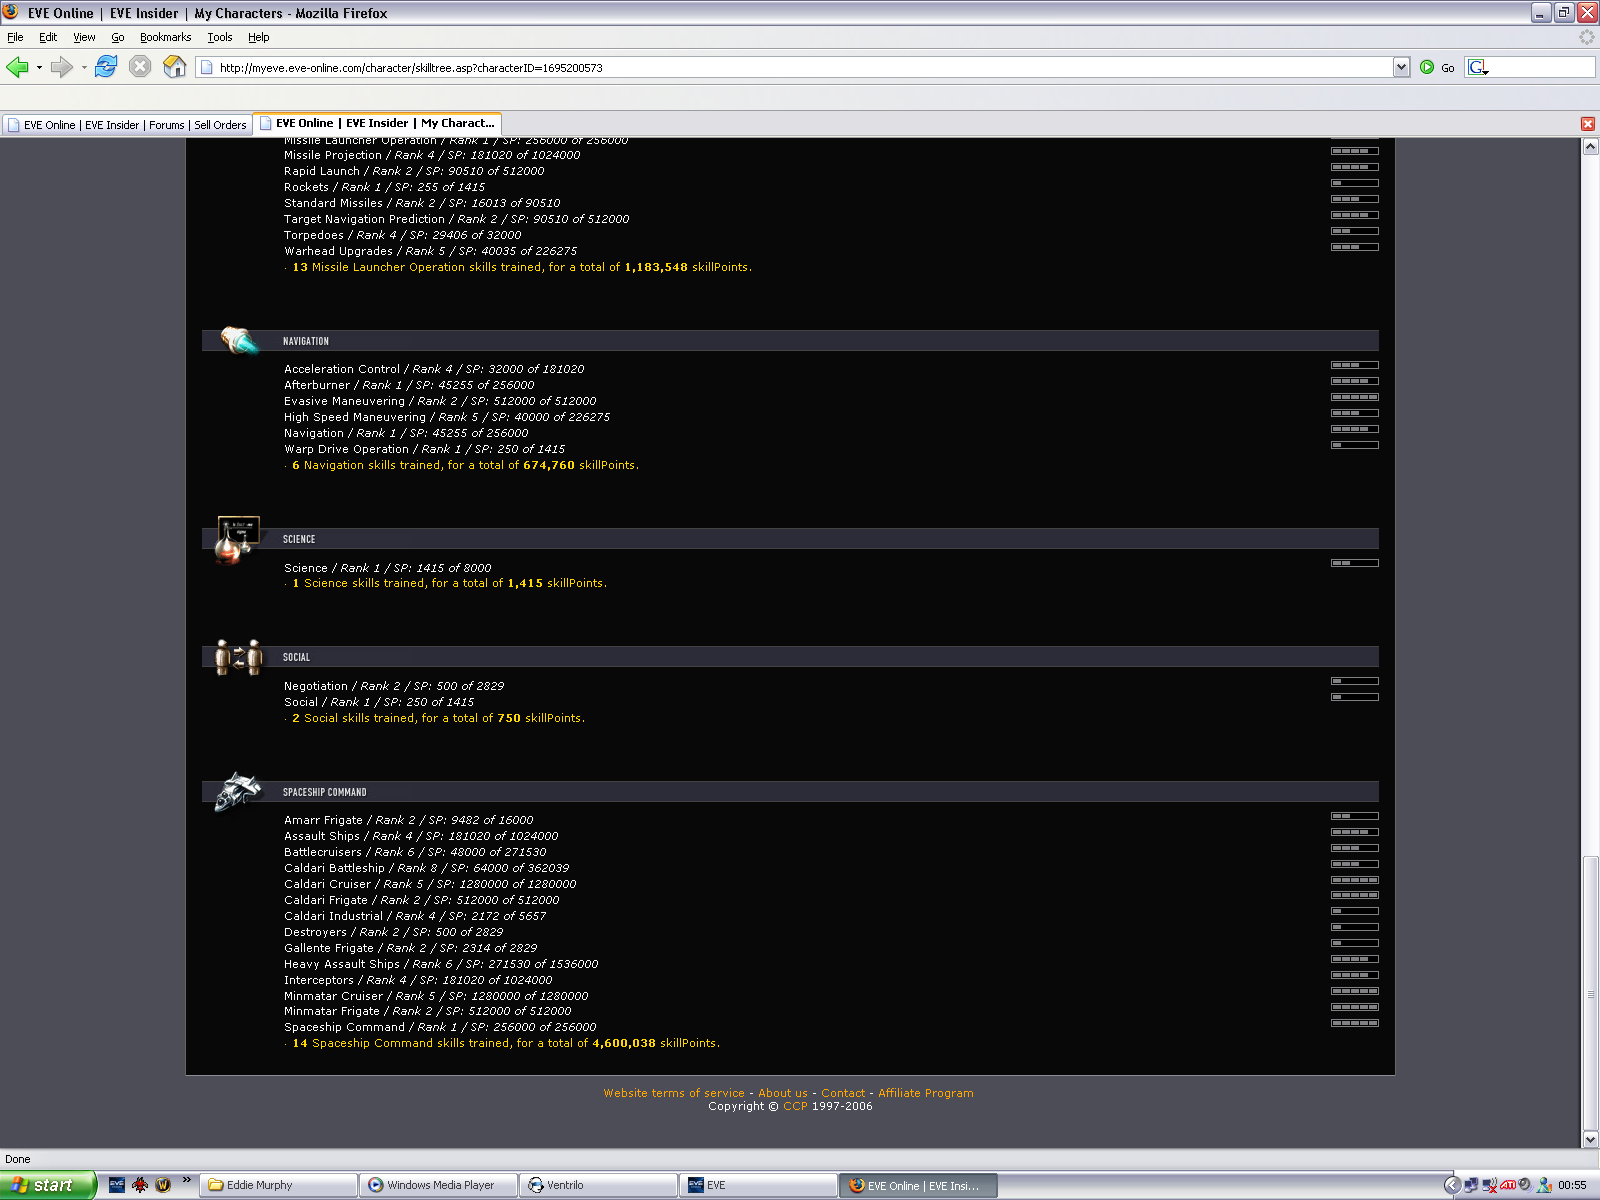The width and height of the screenshot is (1600, 1200).
Task: Click the Warhead Upgrades skill row
Action: (430, 251)
